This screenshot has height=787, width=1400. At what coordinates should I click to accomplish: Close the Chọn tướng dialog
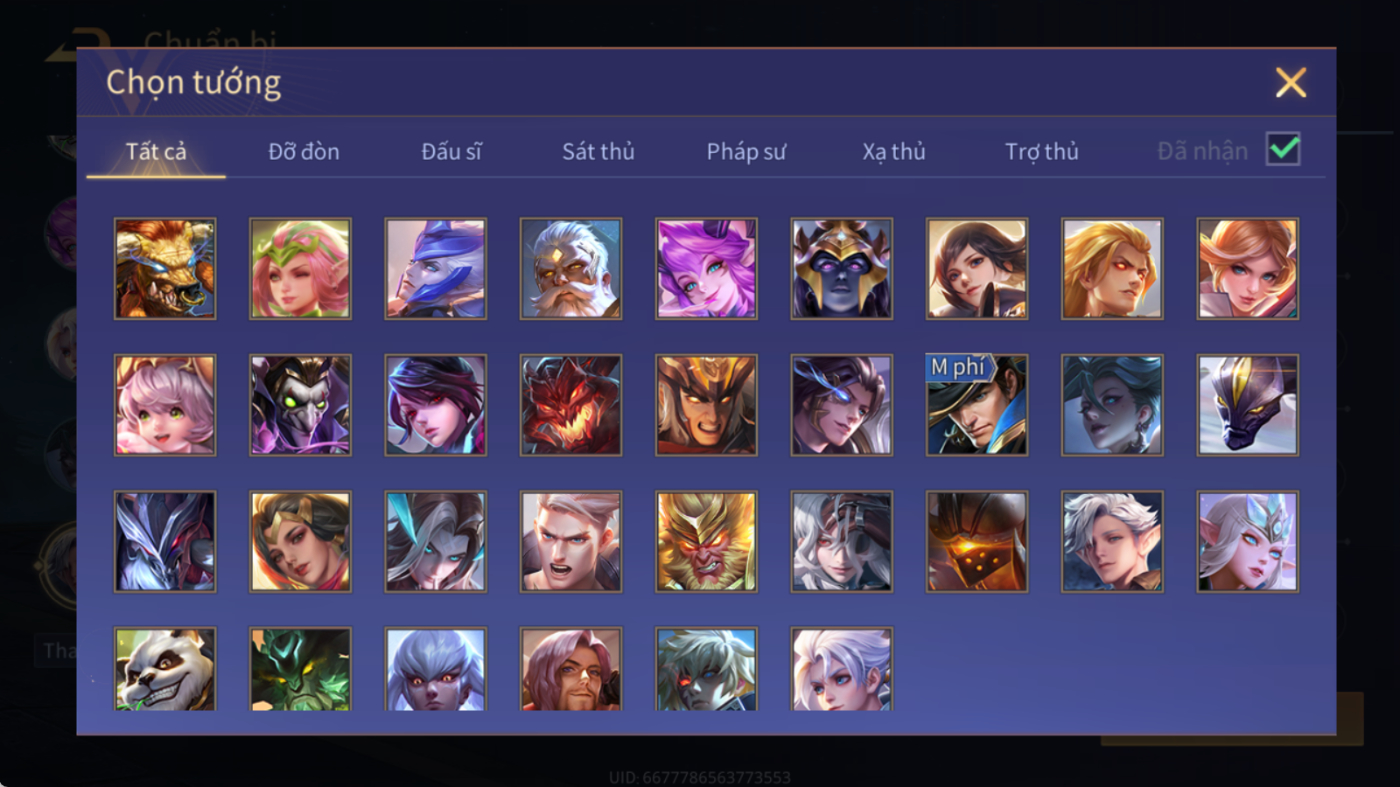(1291, 82)
